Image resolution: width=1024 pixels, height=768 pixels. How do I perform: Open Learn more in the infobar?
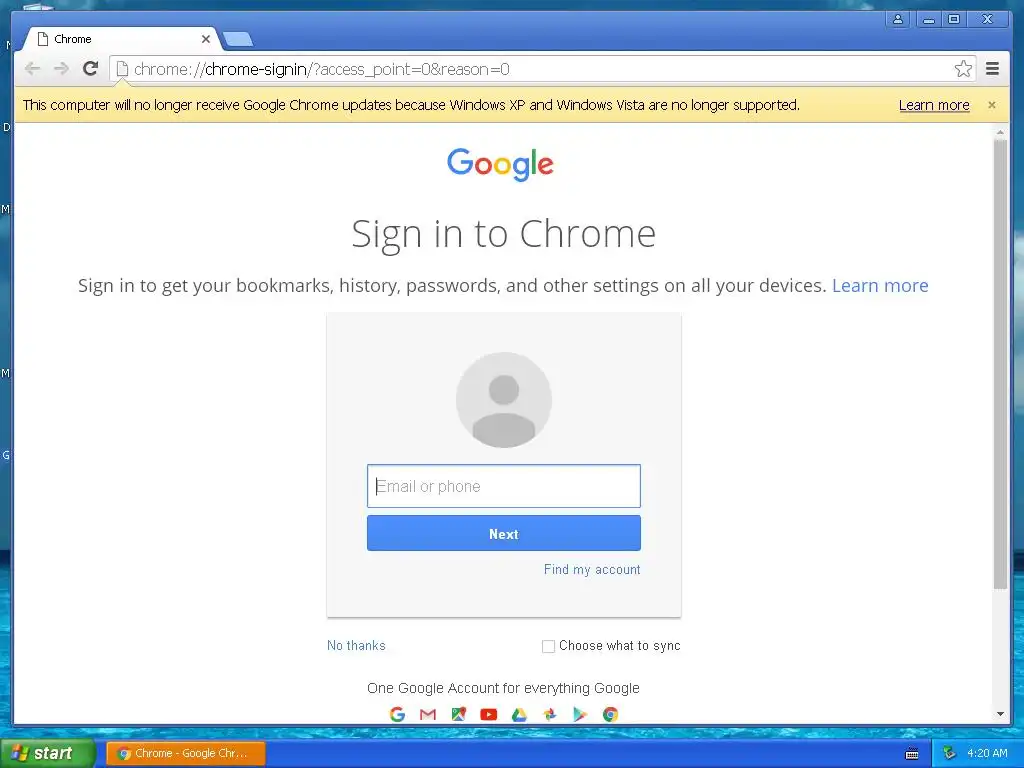click(x=934, y=105)
